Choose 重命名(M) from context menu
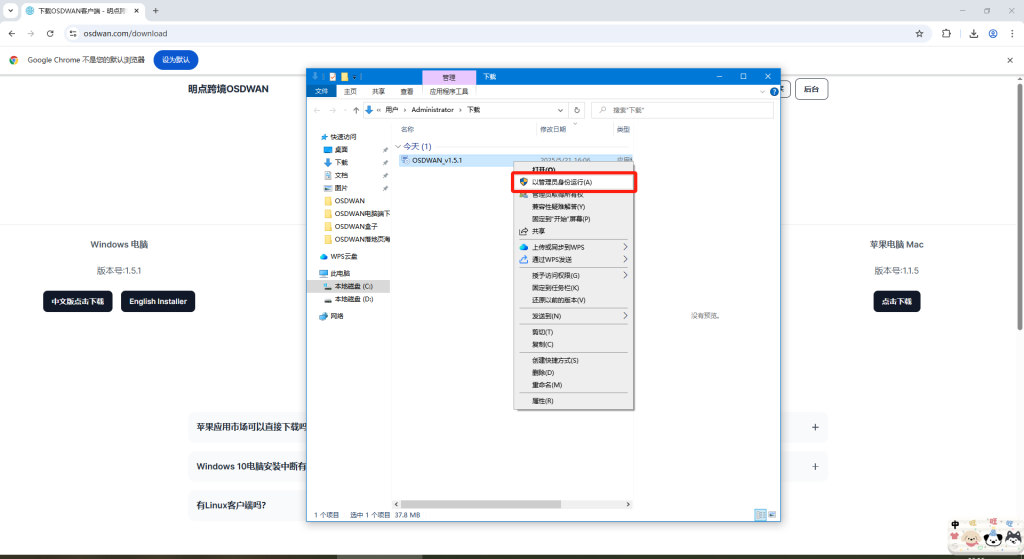Screen dimensions: 1024x559 click(573, 385)
